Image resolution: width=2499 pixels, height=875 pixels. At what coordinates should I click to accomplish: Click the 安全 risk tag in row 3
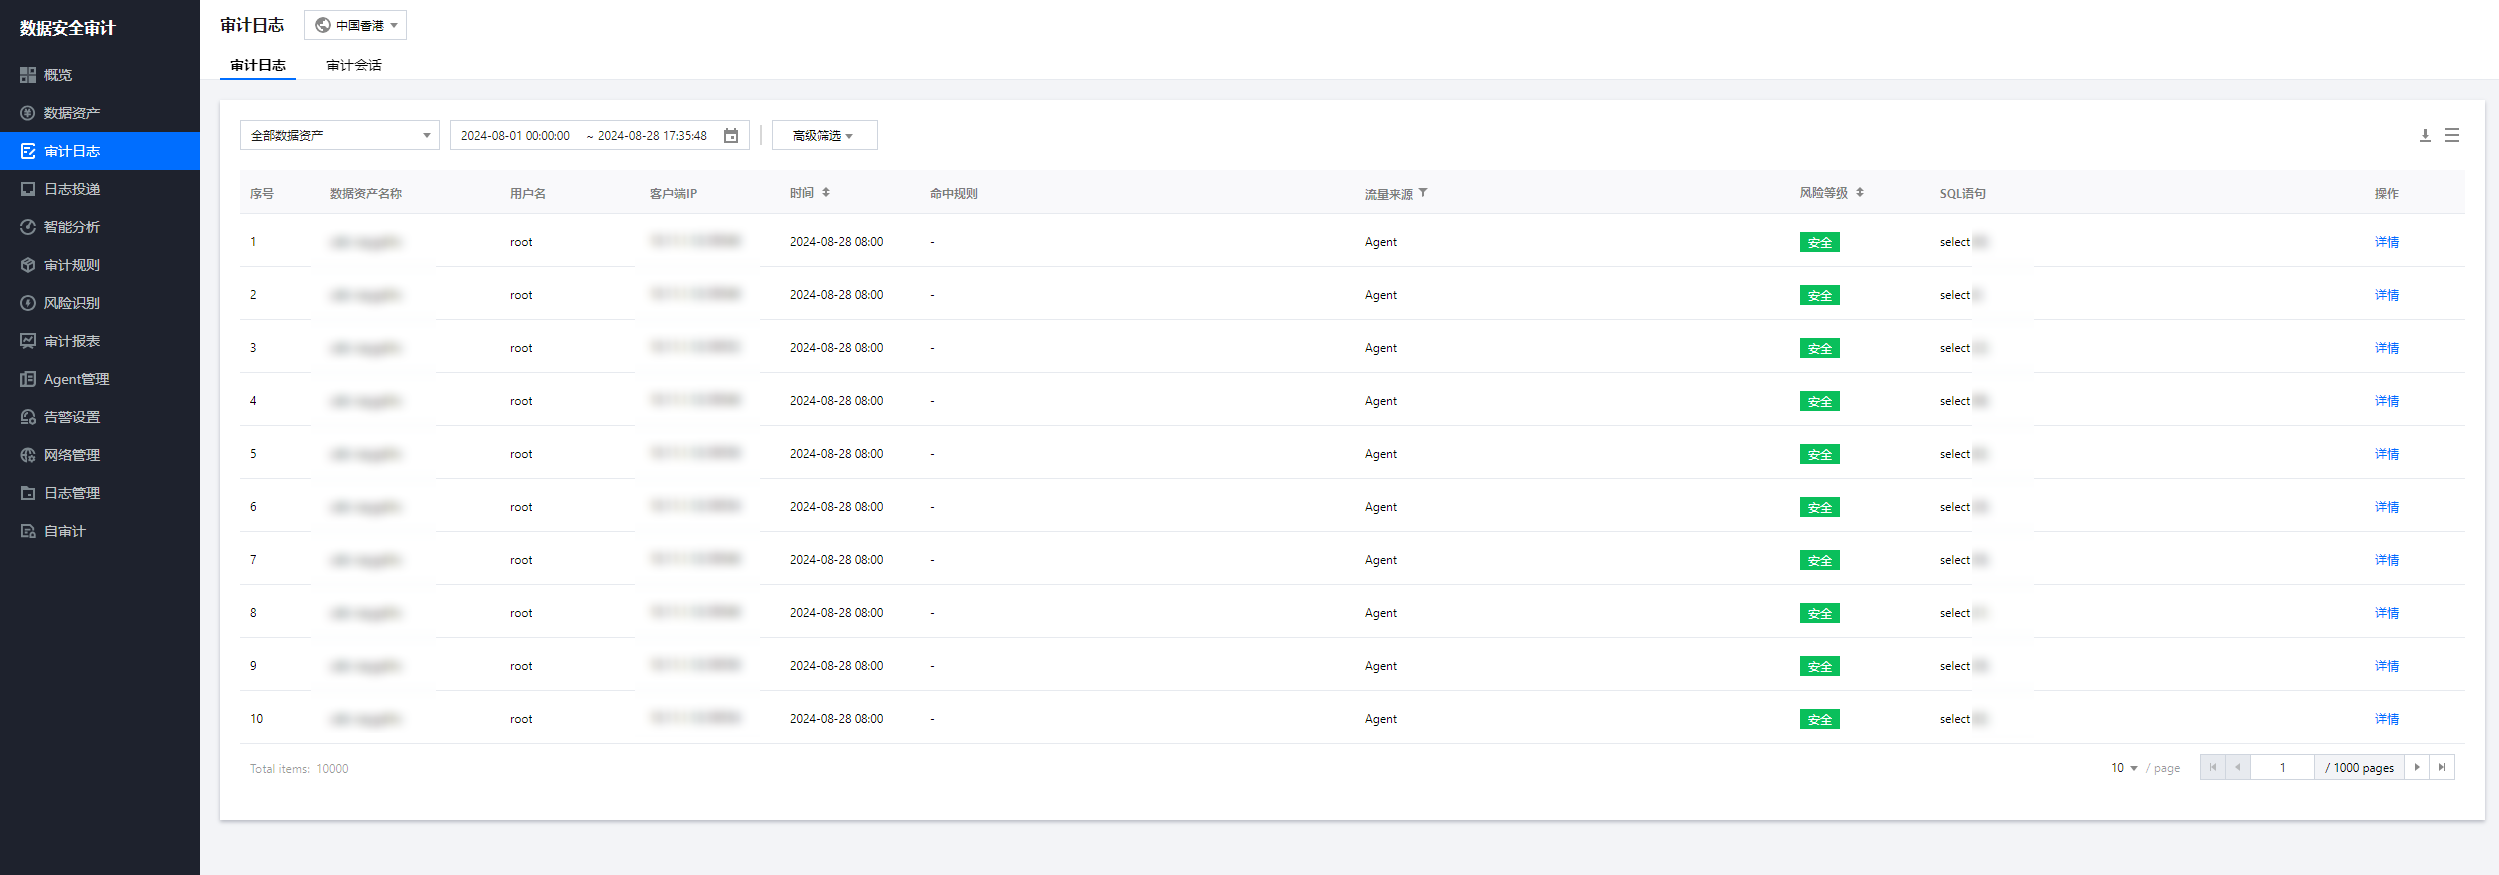tap(1820, 348)
